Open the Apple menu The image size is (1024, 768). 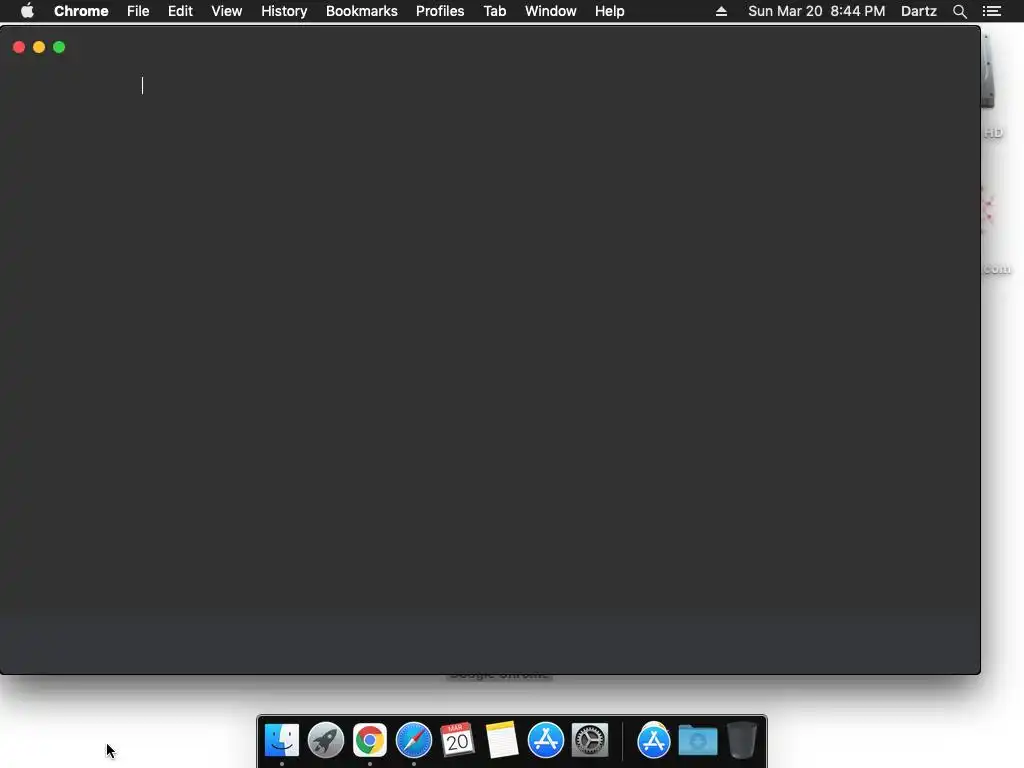point(27,11)
